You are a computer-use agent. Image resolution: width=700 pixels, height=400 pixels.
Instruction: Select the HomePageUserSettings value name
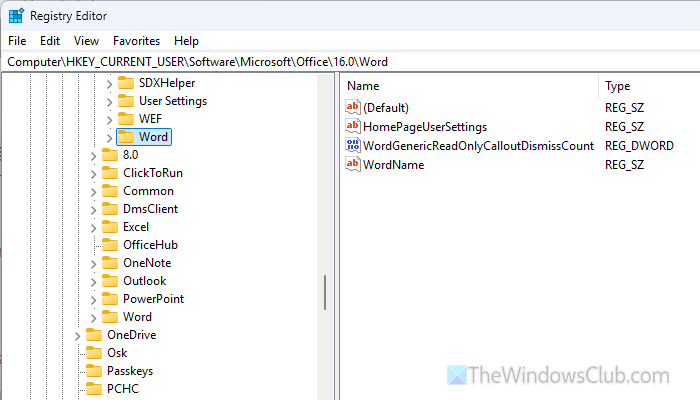click(425, 127)
